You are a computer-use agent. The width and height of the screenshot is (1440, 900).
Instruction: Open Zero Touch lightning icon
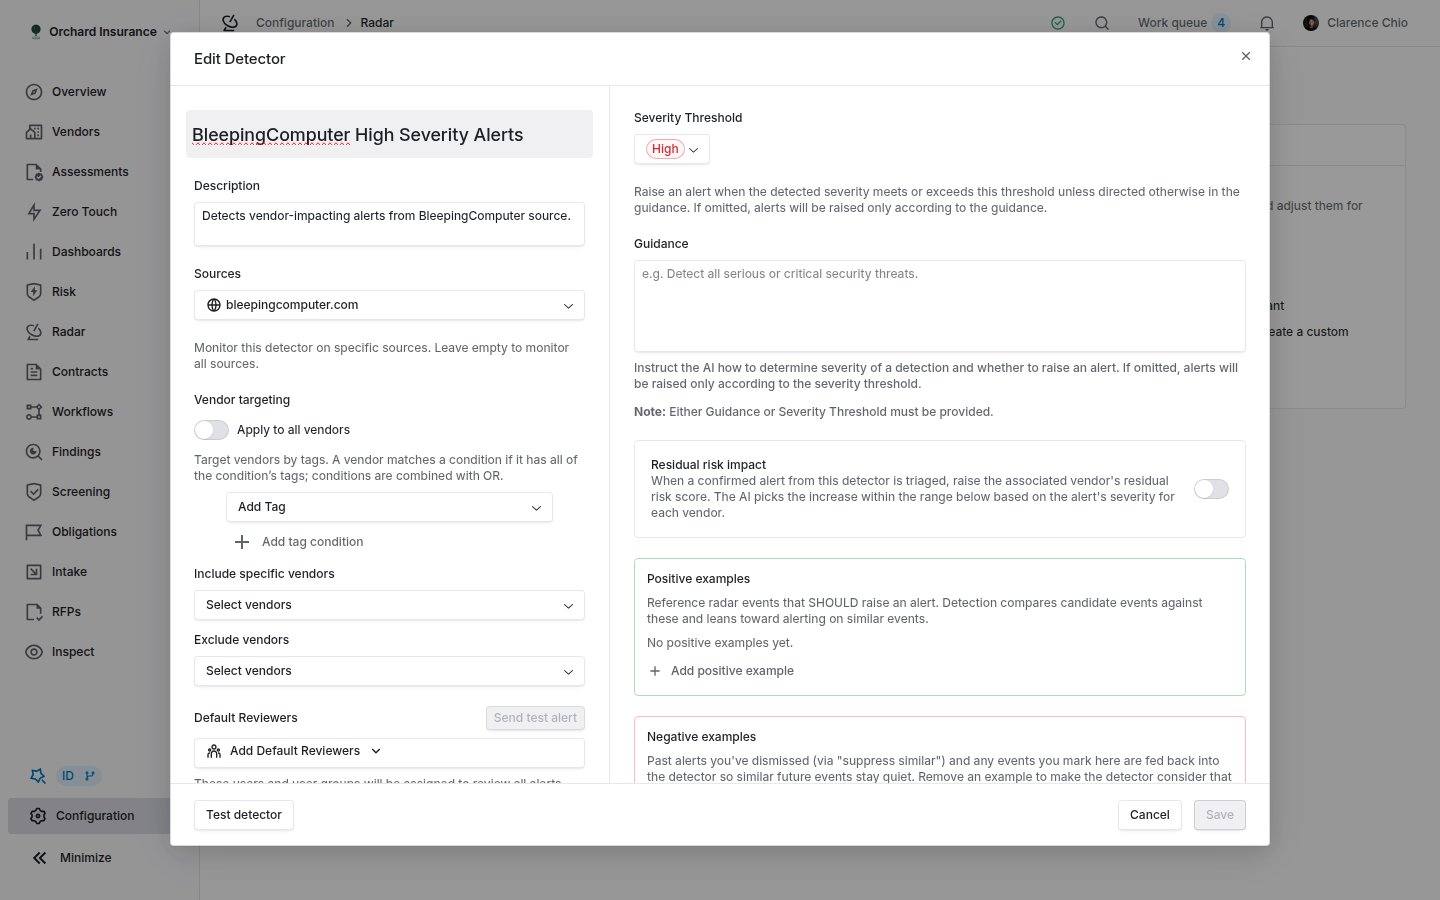point(34,212)
